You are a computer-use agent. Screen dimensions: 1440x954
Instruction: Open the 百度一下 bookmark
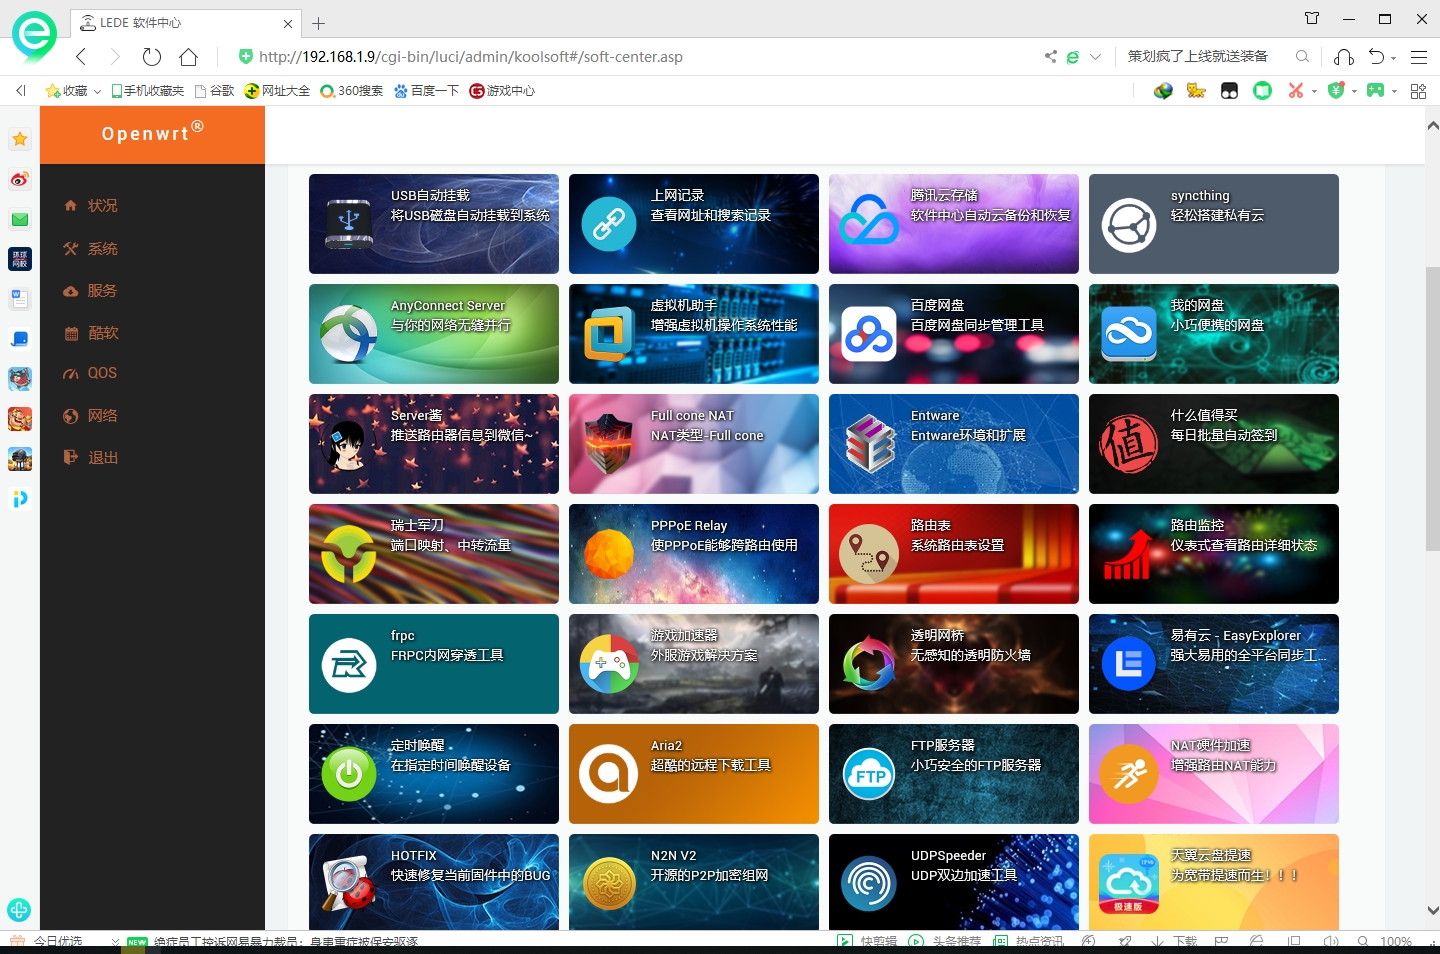tap(427, 91)
